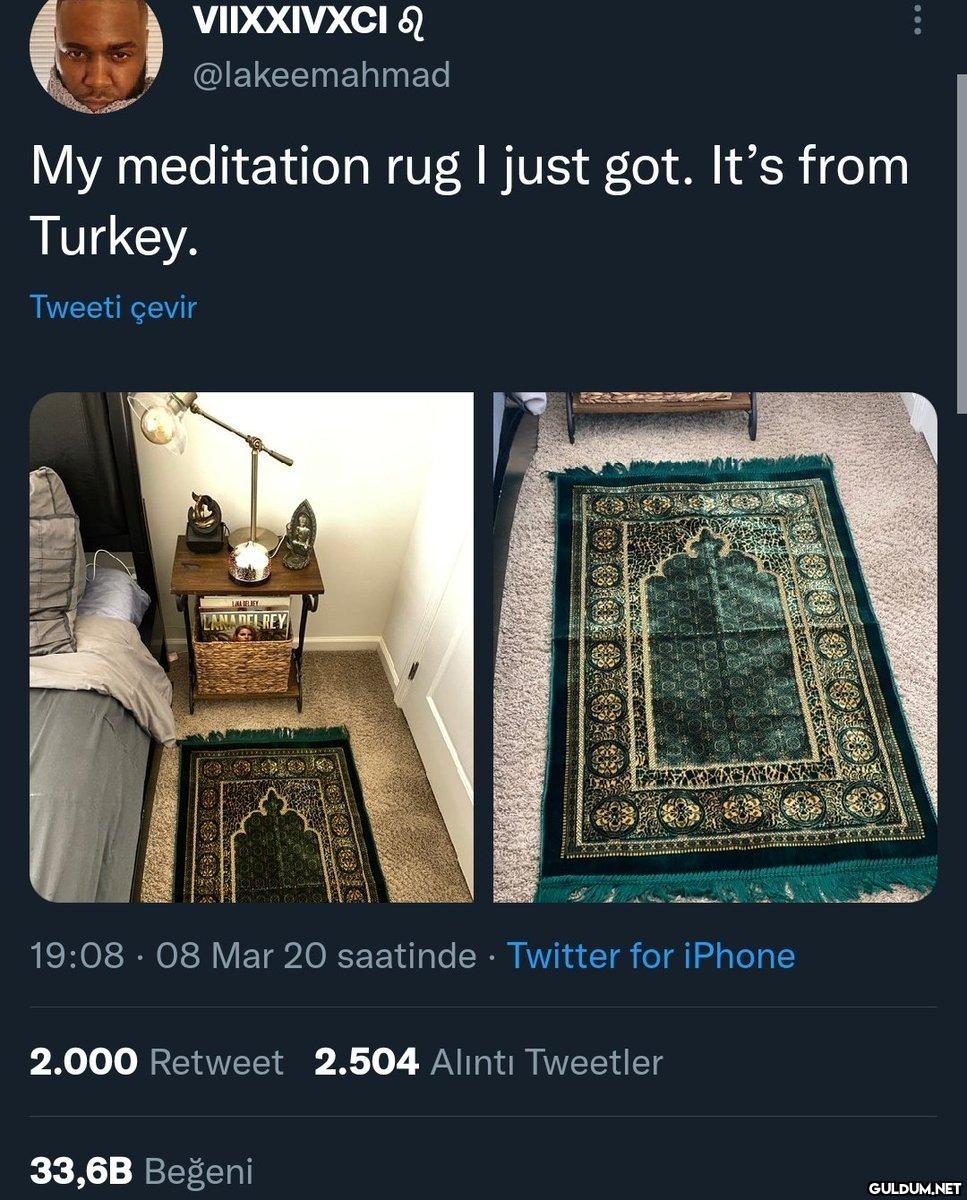Open the VIIXXIVXCI display name
Screen dimensions: 967x1200
tap(289, 20)
